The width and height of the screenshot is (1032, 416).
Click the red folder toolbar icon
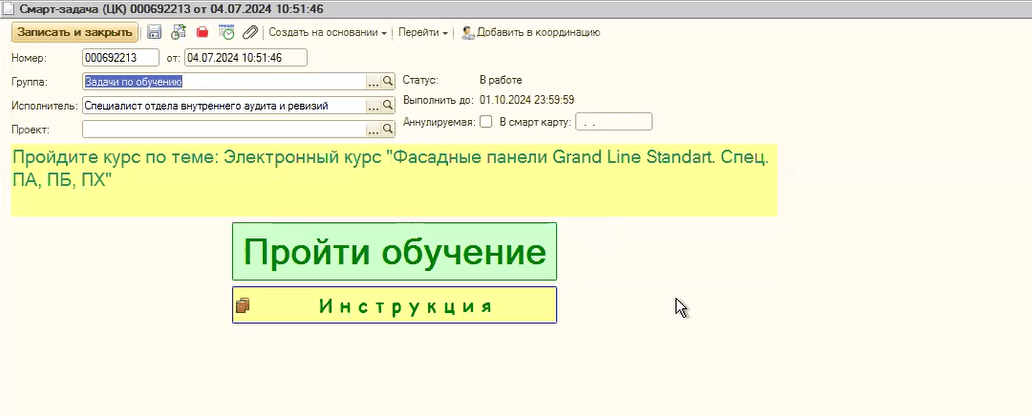coord(202,32)
